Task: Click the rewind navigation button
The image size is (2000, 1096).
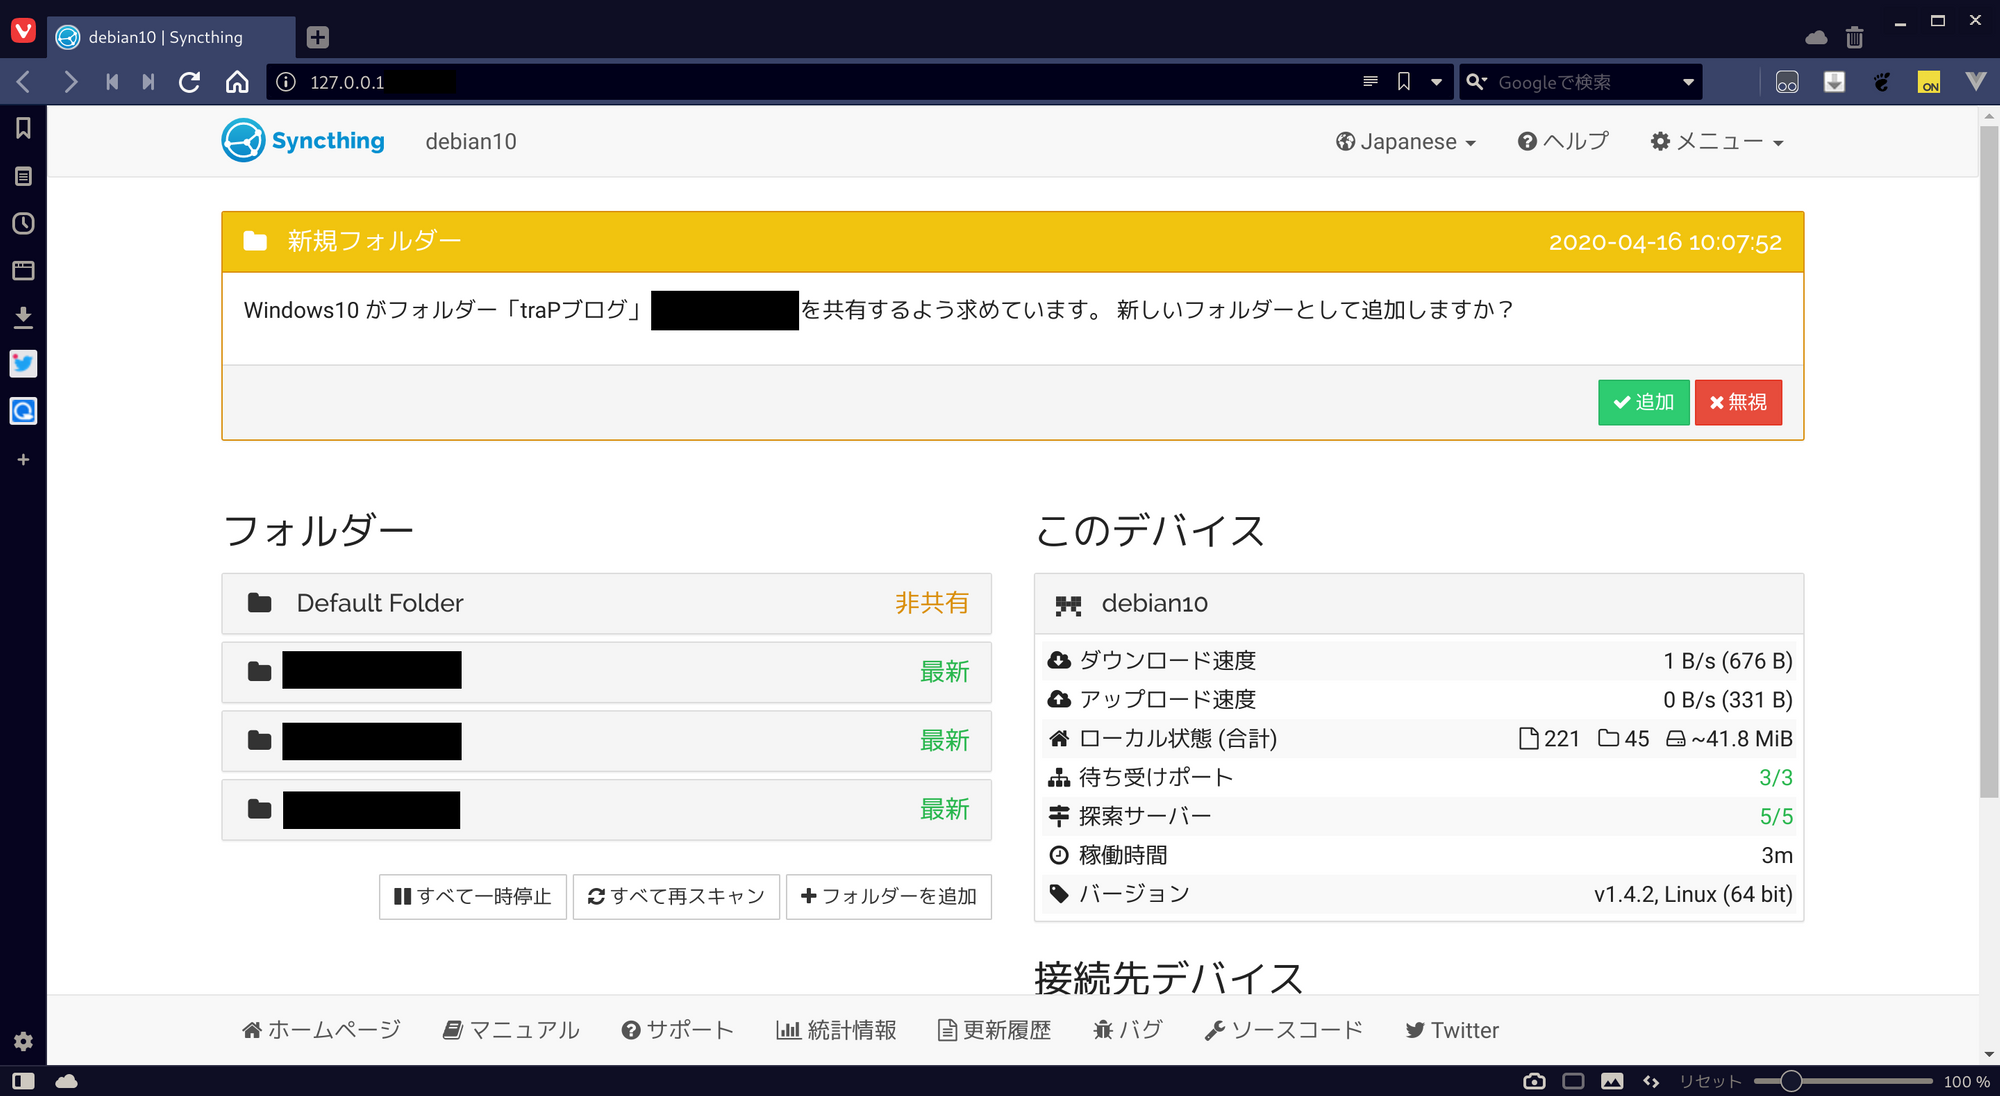Action: pos(112,82)
